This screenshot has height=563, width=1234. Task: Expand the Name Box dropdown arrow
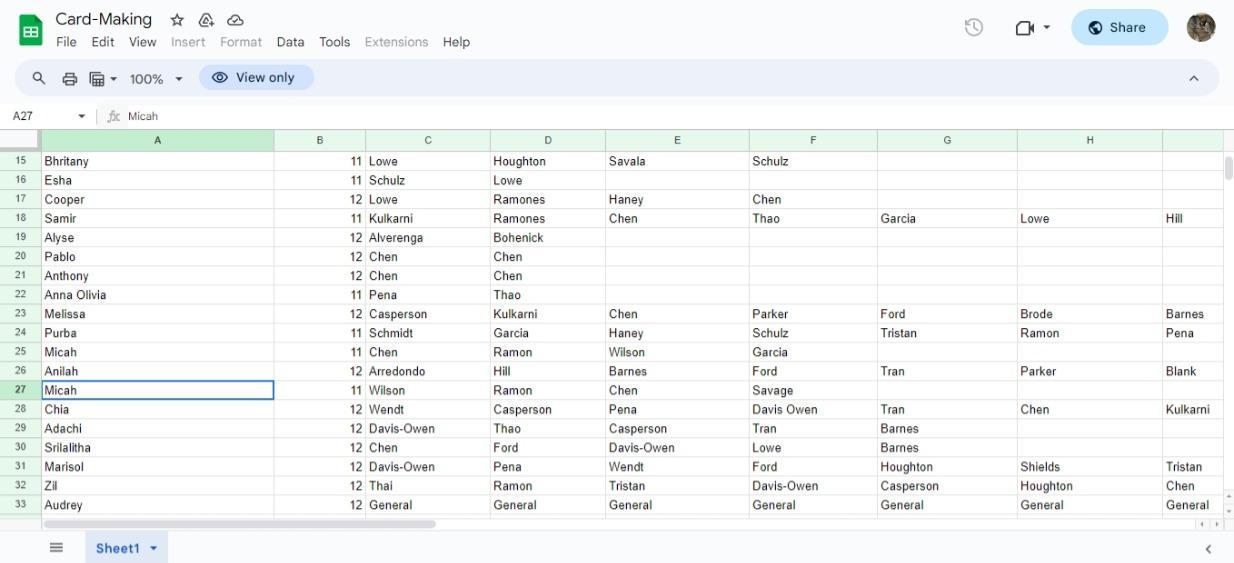(x=82, y=116)
